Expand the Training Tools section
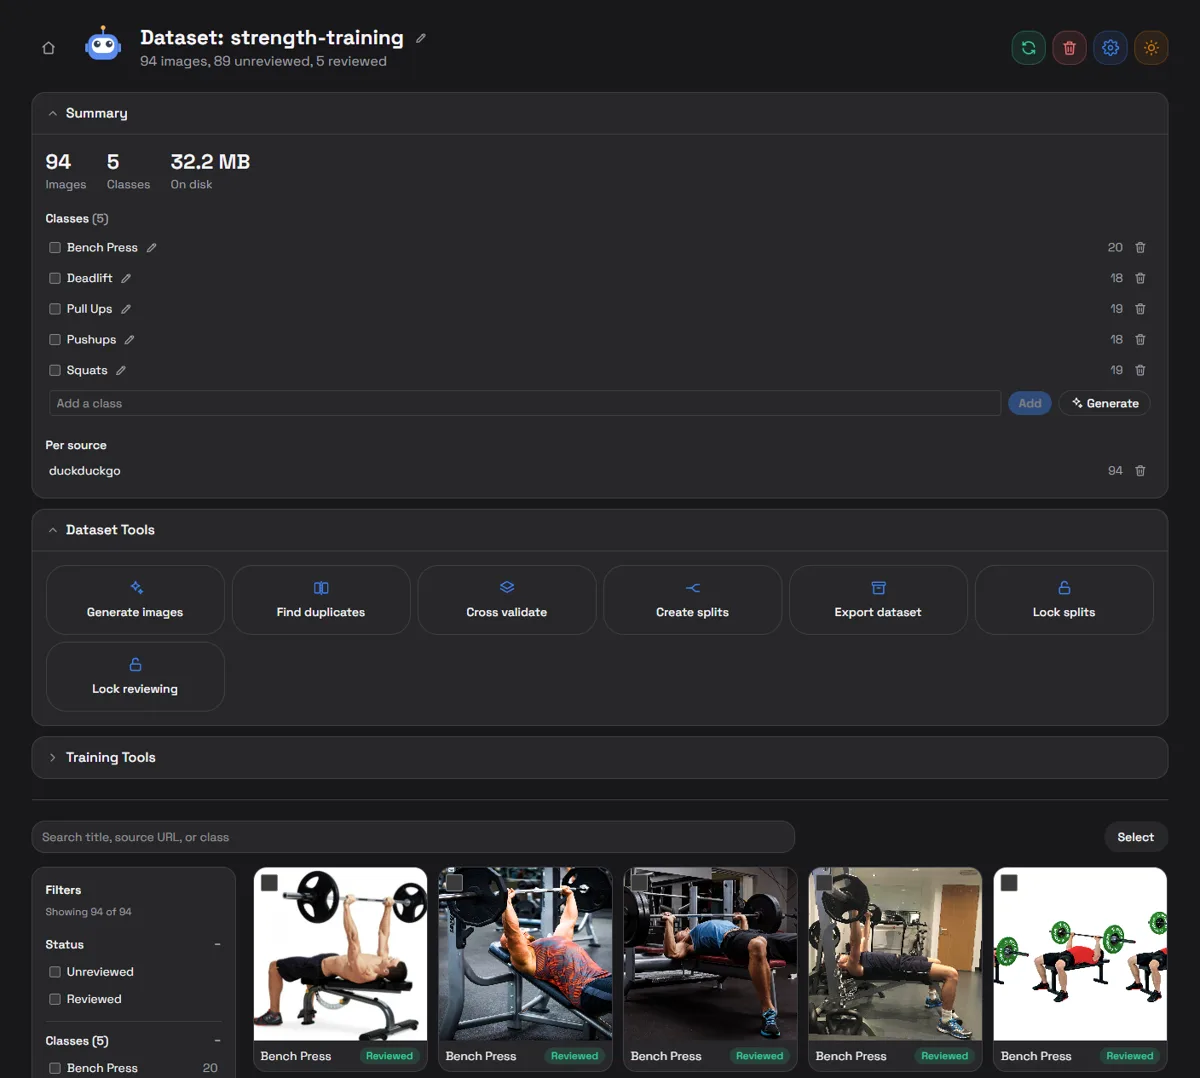Screen dimensions: 1200x1078 point(53,758)
